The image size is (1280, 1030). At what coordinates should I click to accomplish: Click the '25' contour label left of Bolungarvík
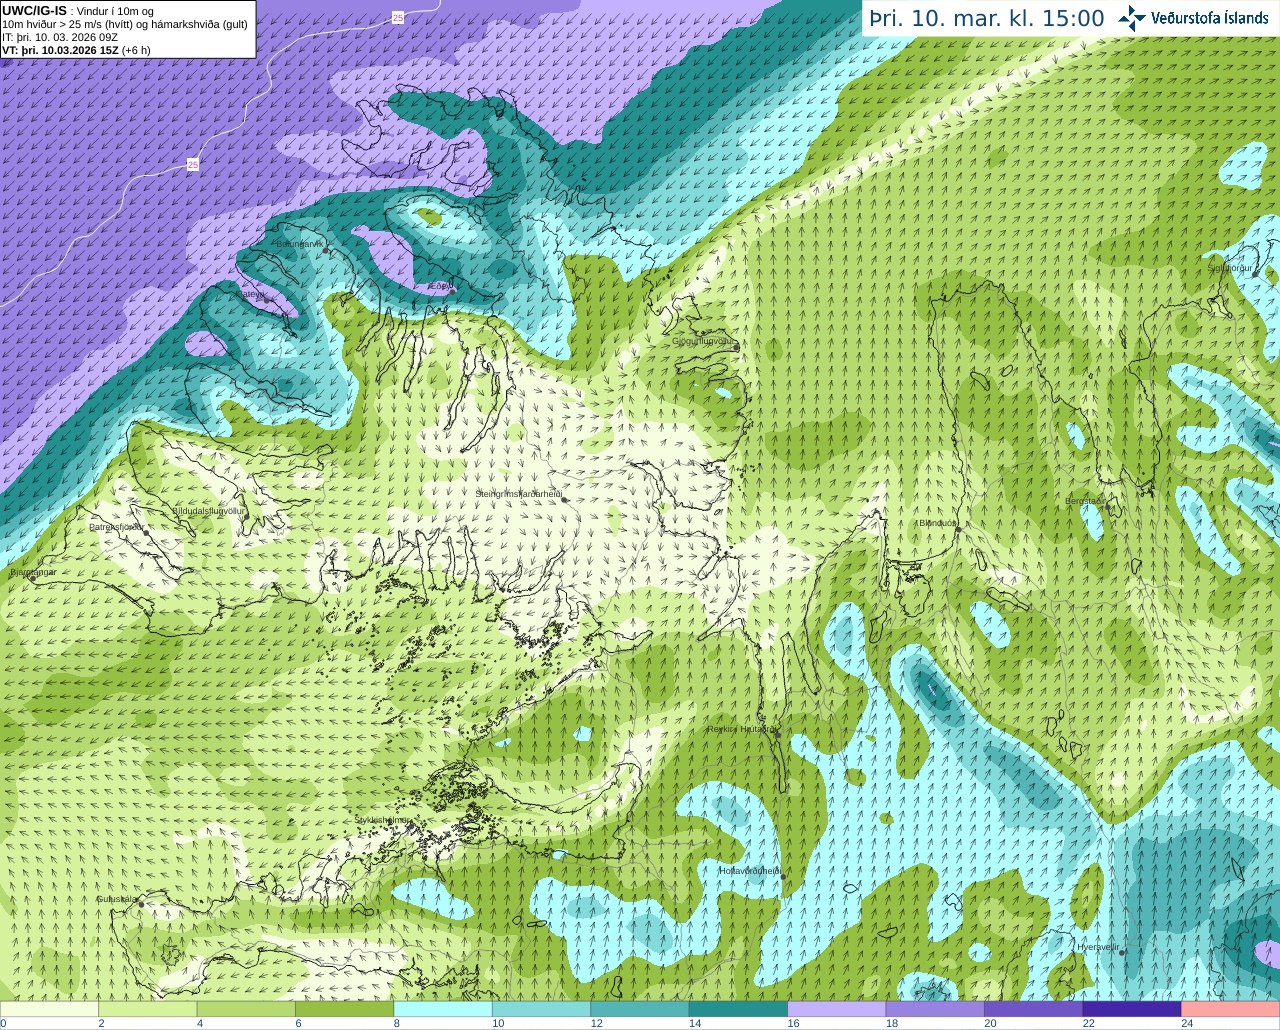click(x=193, y=164)
